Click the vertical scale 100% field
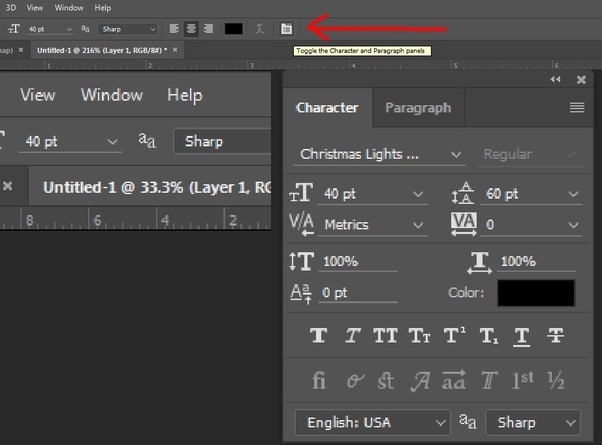 coord(358,261)
